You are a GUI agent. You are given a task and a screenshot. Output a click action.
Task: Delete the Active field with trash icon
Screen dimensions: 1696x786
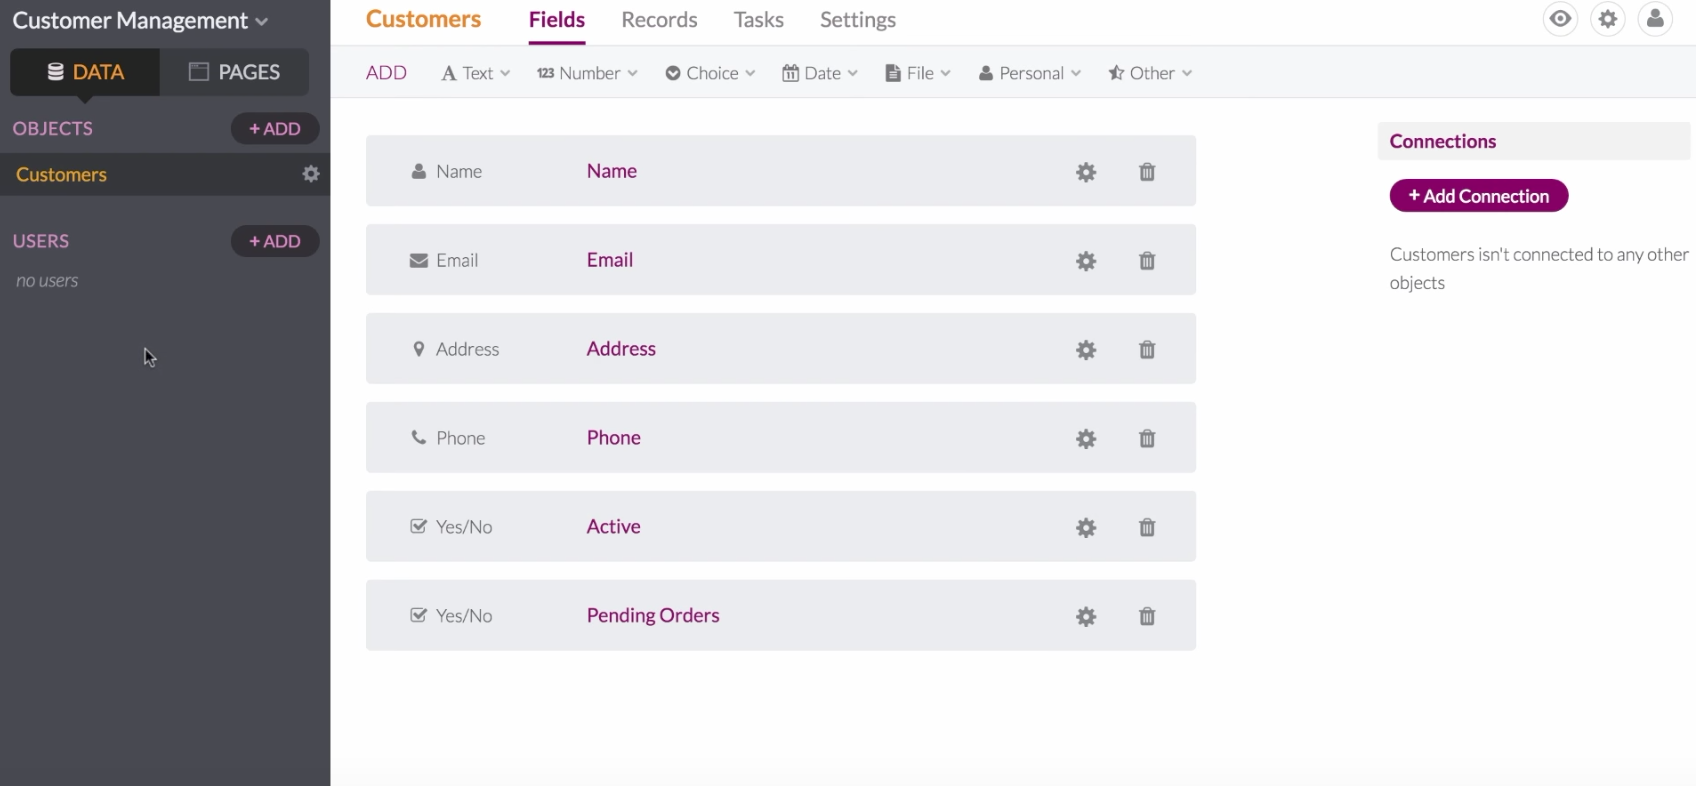point(1147,528)
